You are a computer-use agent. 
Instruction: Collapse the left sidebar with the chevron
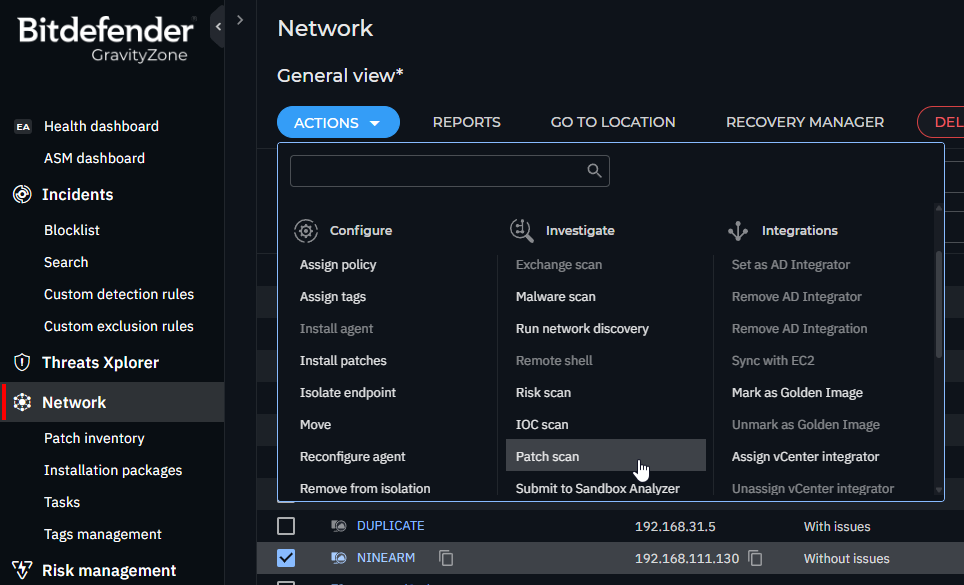218,25
